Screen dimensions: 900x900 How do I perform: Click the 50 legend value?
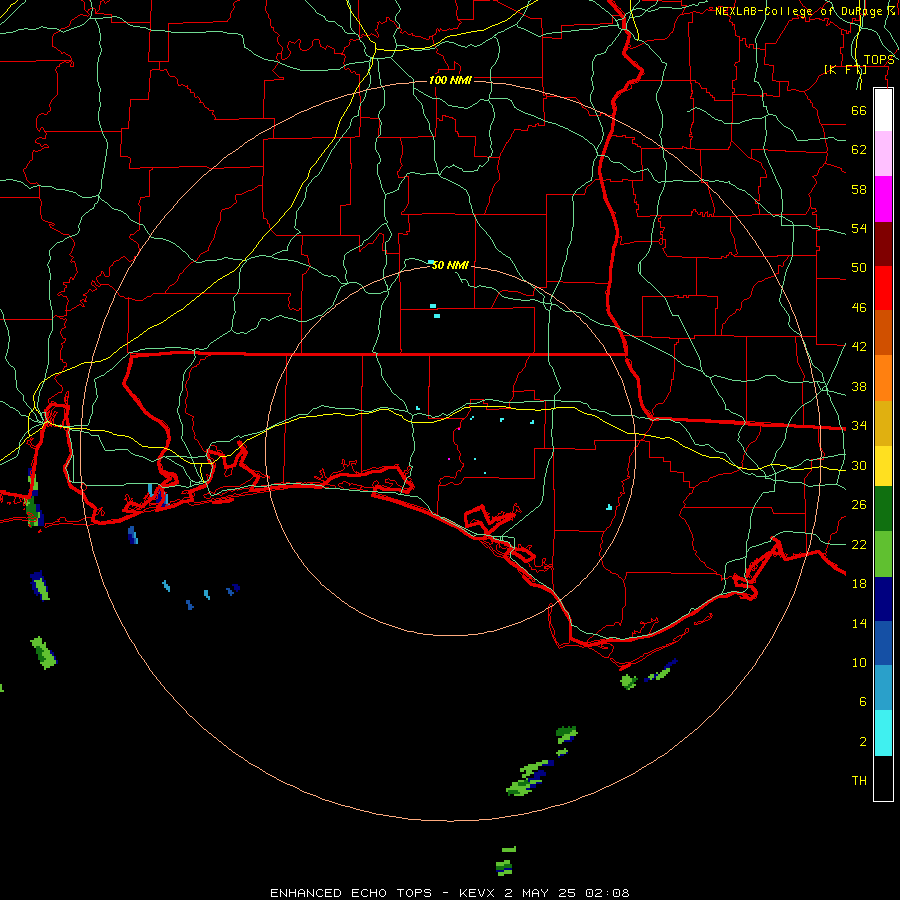[x=859, y=267]
